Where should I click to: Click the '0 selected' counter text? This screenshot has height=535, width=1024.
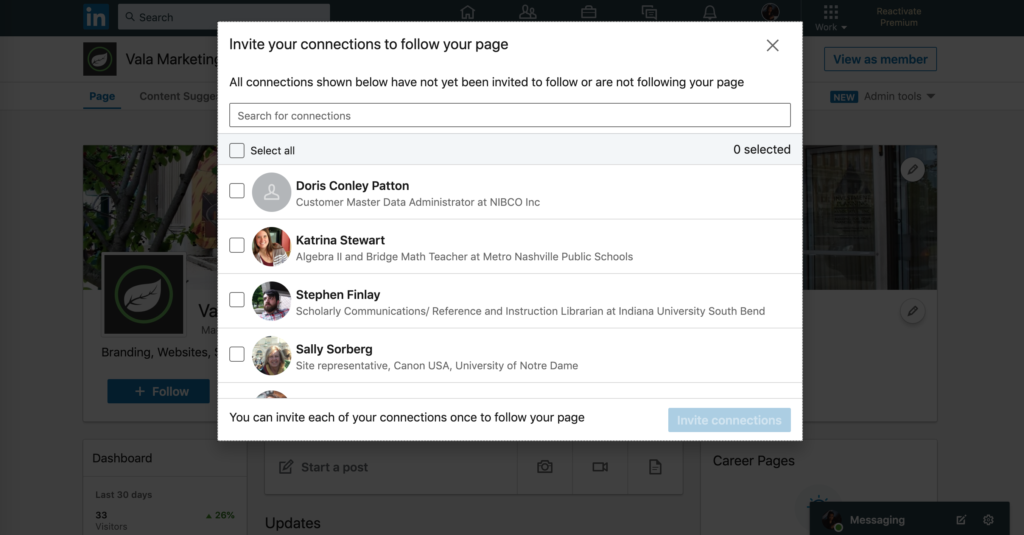click(x=761, y=150)
